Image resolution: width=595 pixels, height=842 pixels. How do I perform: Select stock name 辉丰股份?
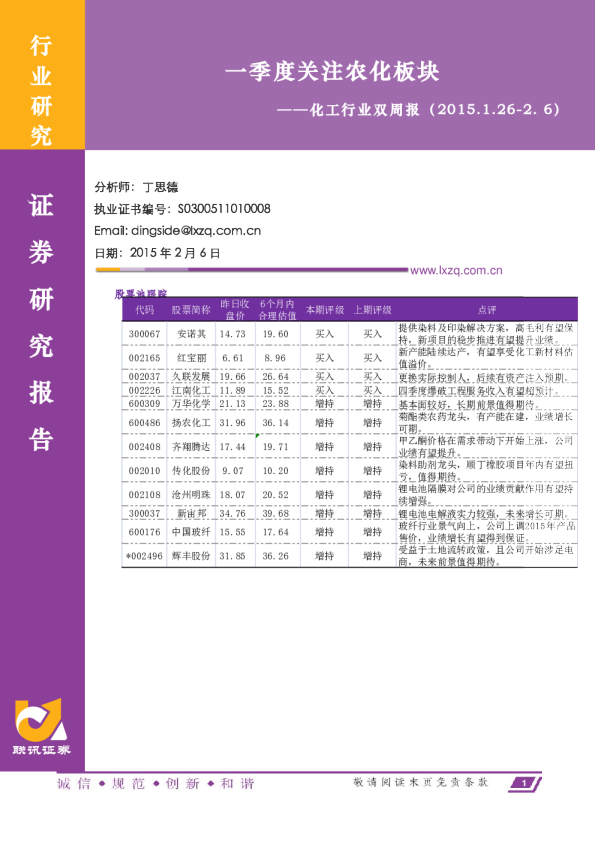191,556
